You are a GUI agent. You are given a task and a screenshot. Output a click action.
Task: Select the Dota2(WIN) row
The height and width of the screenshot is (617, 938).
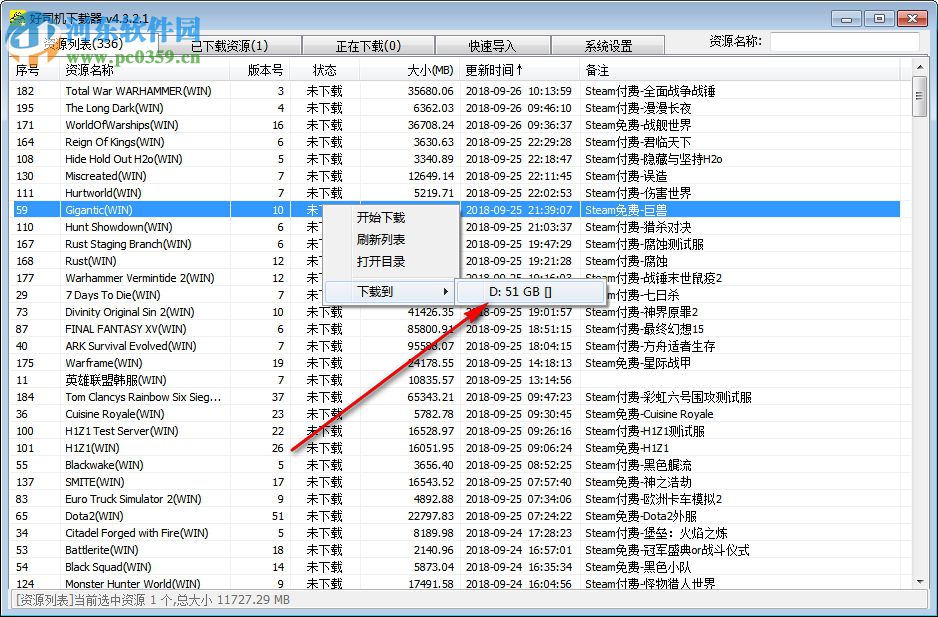(455, 516)
